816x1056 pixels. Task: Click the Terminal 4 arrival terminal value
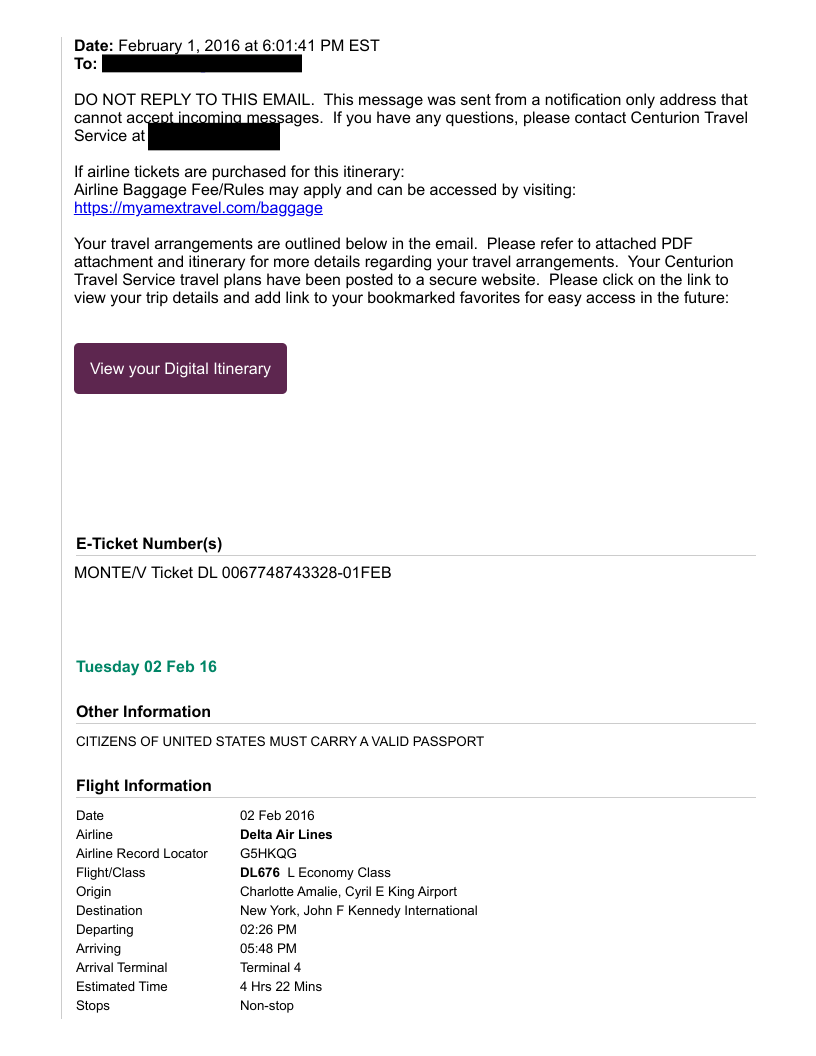pos(270,967)
